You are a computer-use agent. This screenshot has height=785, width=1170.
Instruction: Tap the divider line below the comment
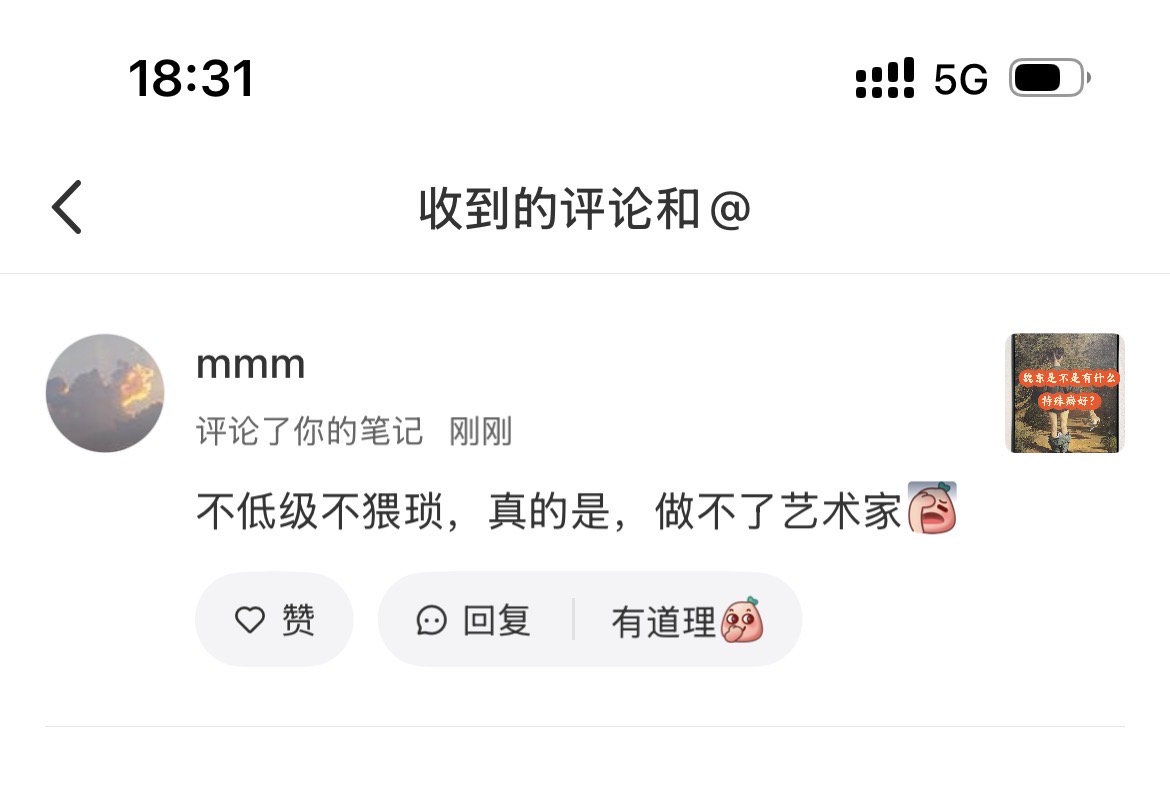pos(585,726)
